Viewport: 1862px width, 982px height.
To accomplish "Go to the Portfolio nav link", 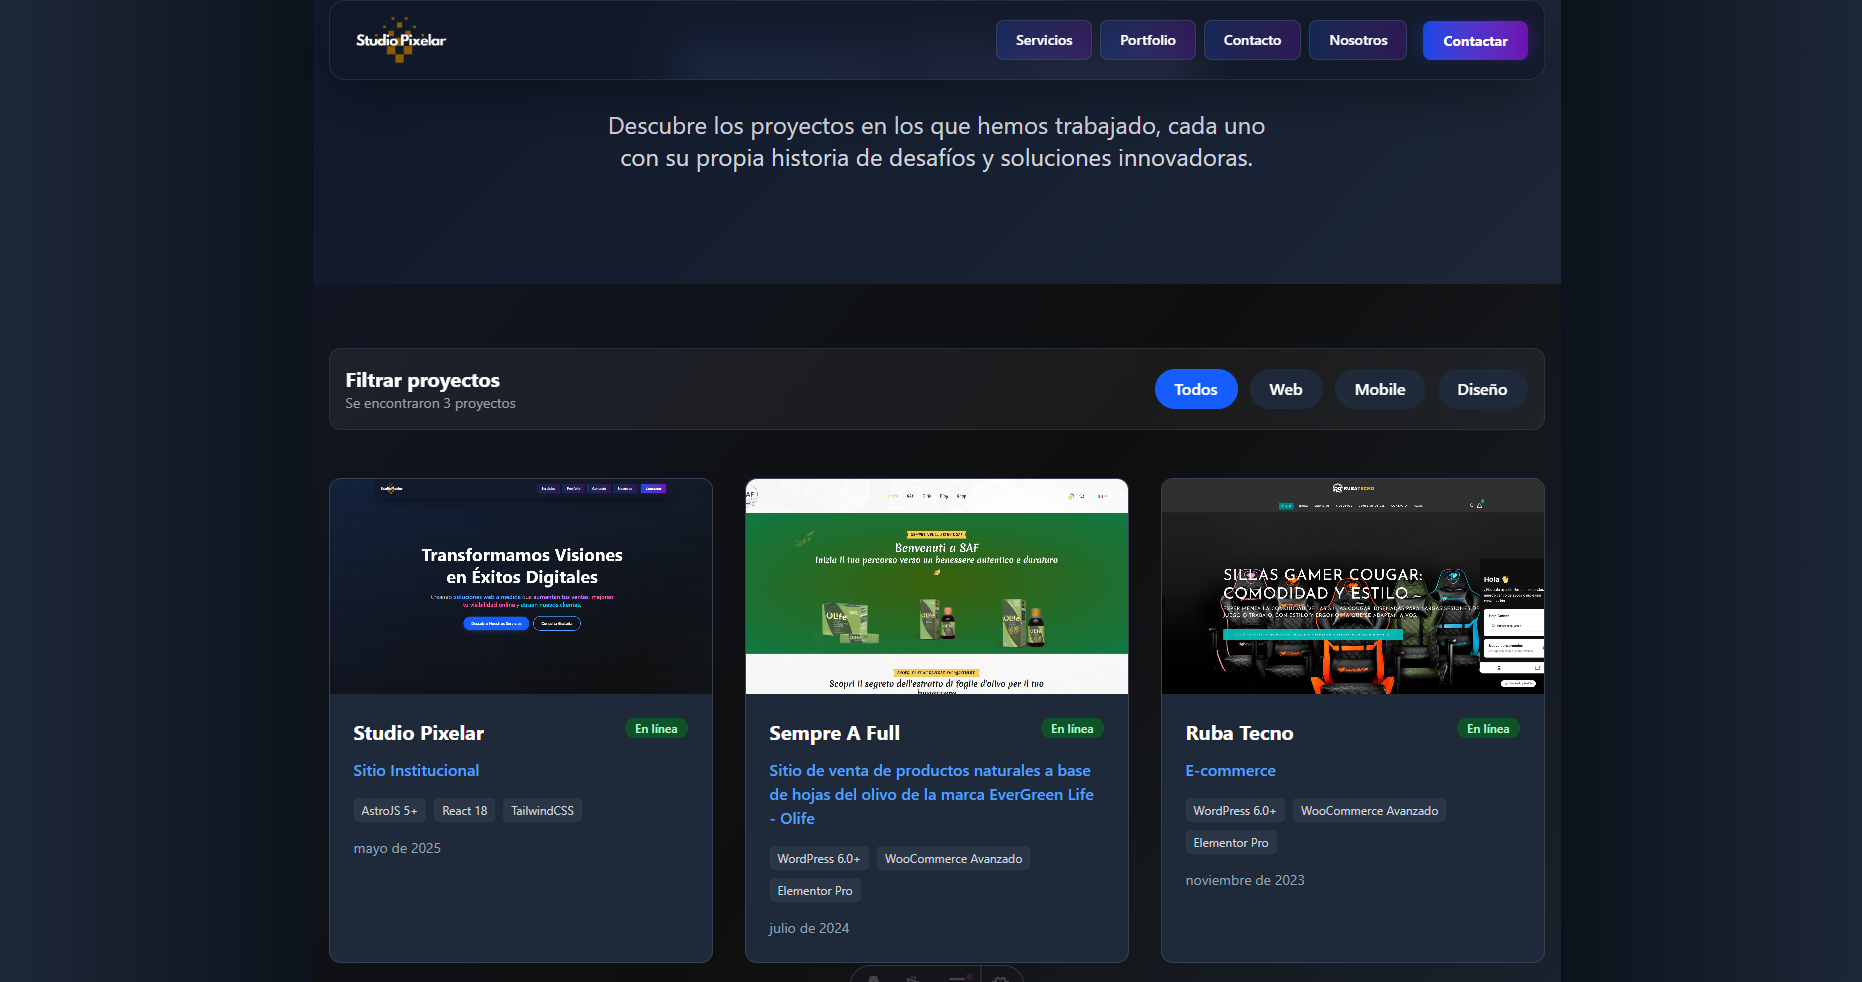I will tap(1147, 40).
